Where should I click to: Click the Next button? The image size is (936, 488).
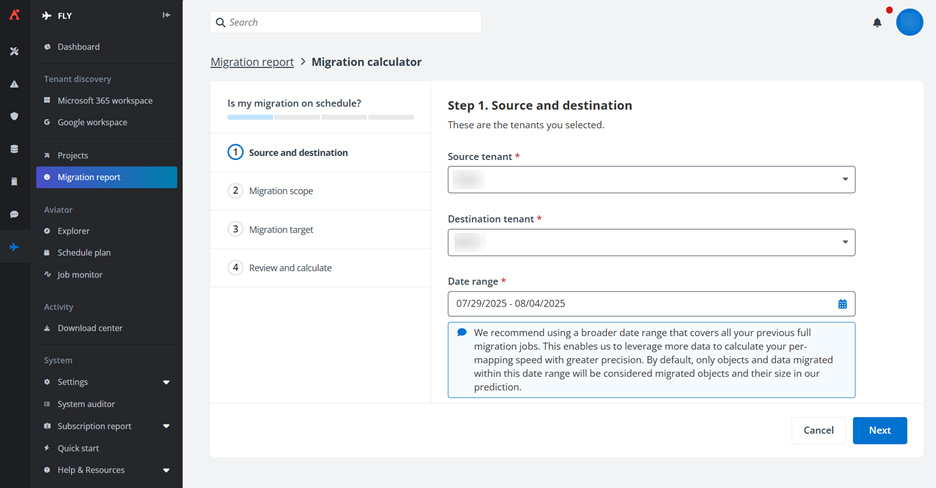click(879, 430)
